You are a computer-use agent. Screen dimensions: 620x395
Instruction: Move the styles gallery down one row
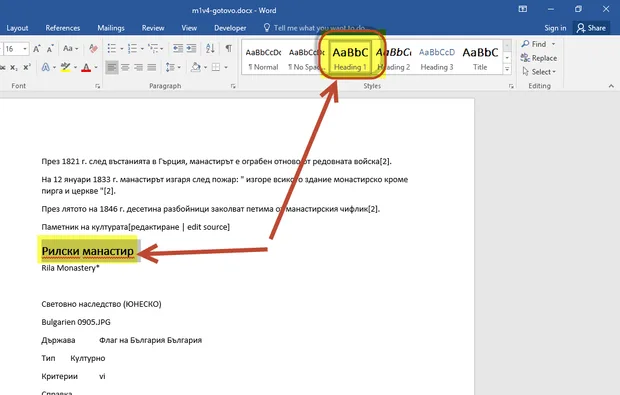[x=507, y=58]
